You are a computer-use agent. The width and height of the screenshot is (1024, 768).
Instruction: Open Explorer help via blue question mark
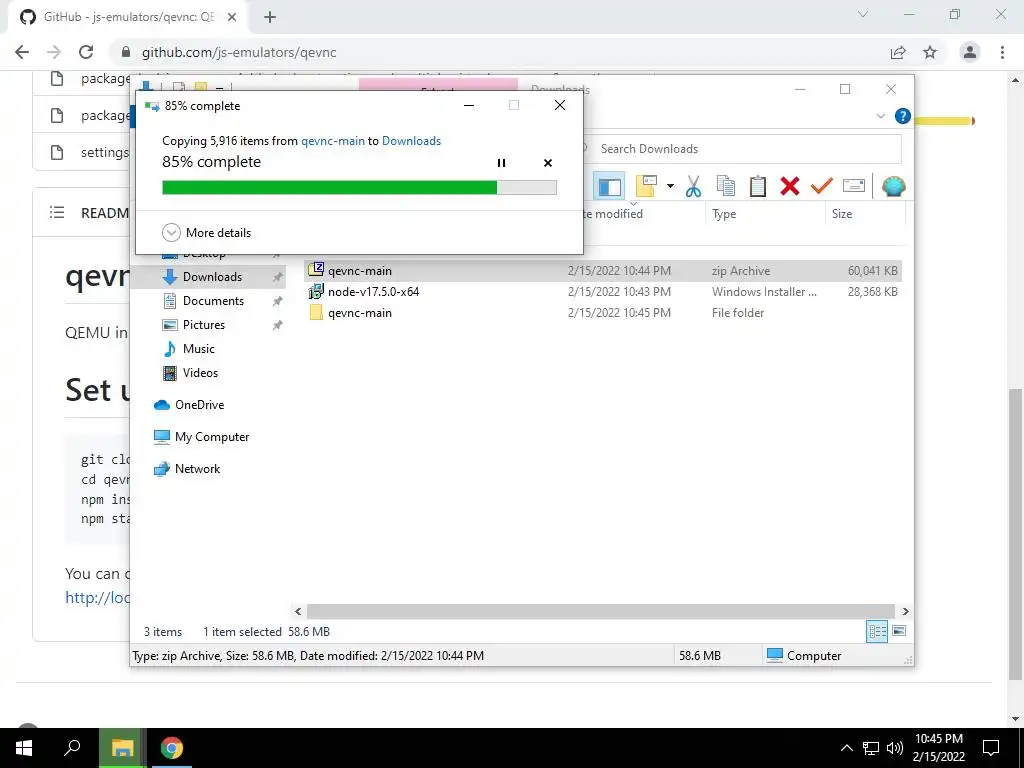(x=903, y=116)
